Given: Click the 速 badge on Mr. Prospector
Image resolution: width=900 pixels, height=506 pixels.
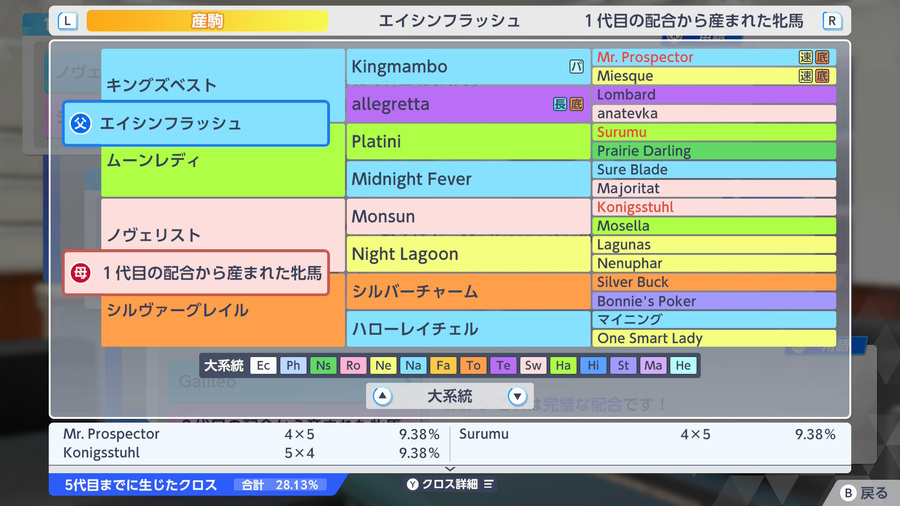Looking at the screenshot, I should point(806,57).
